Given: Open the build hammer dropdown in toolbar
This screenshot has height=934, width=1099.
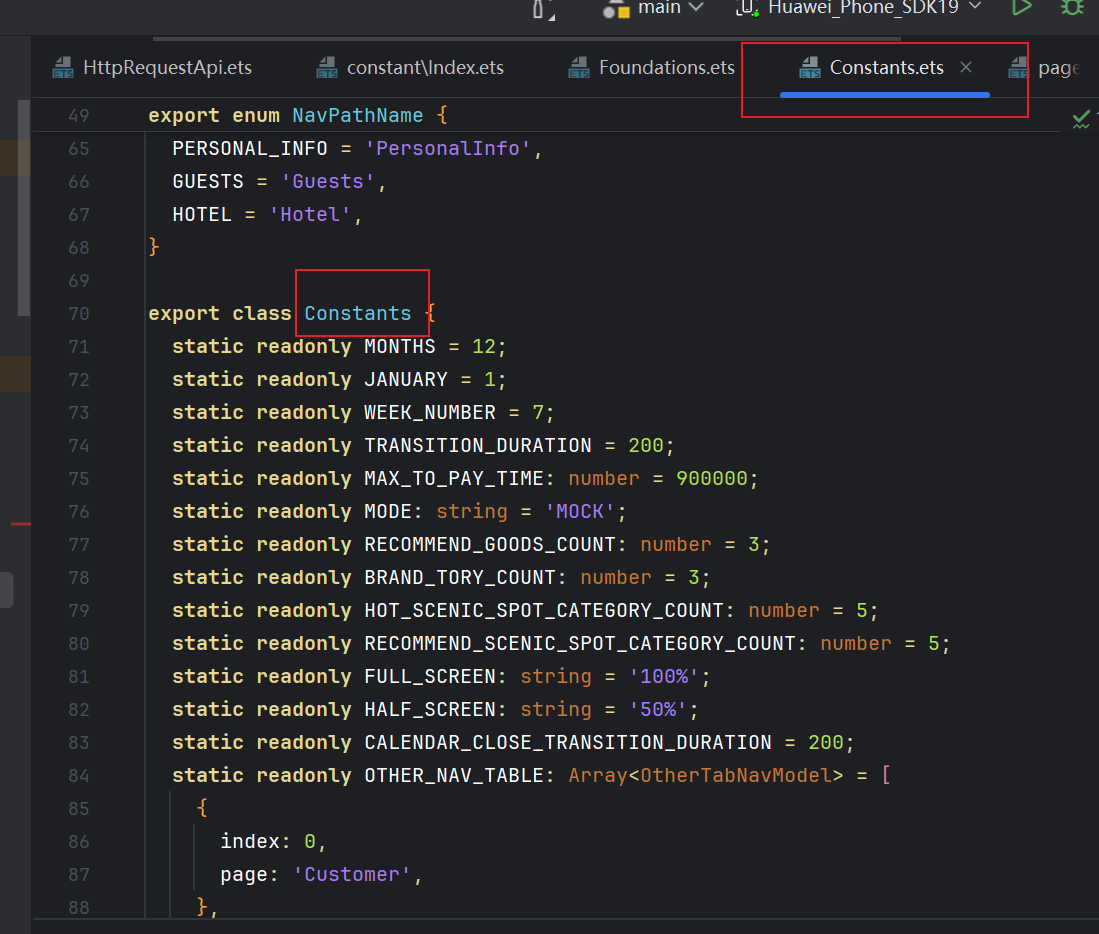Looking at the screenshot, I should tap(543, 8).
